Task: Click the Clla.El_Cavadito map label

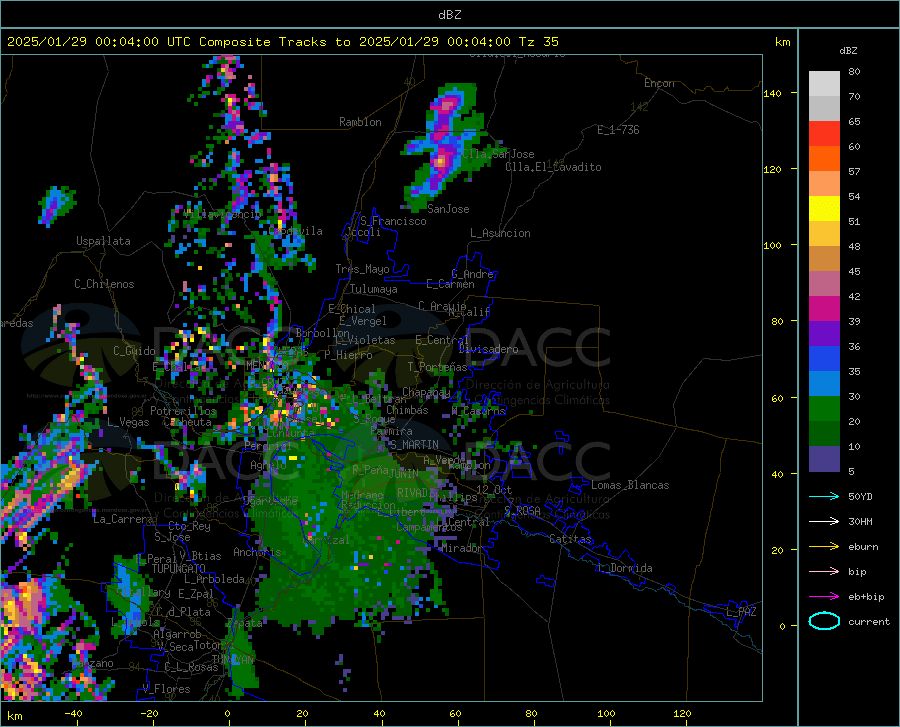Action: click(x=553, y=167)
